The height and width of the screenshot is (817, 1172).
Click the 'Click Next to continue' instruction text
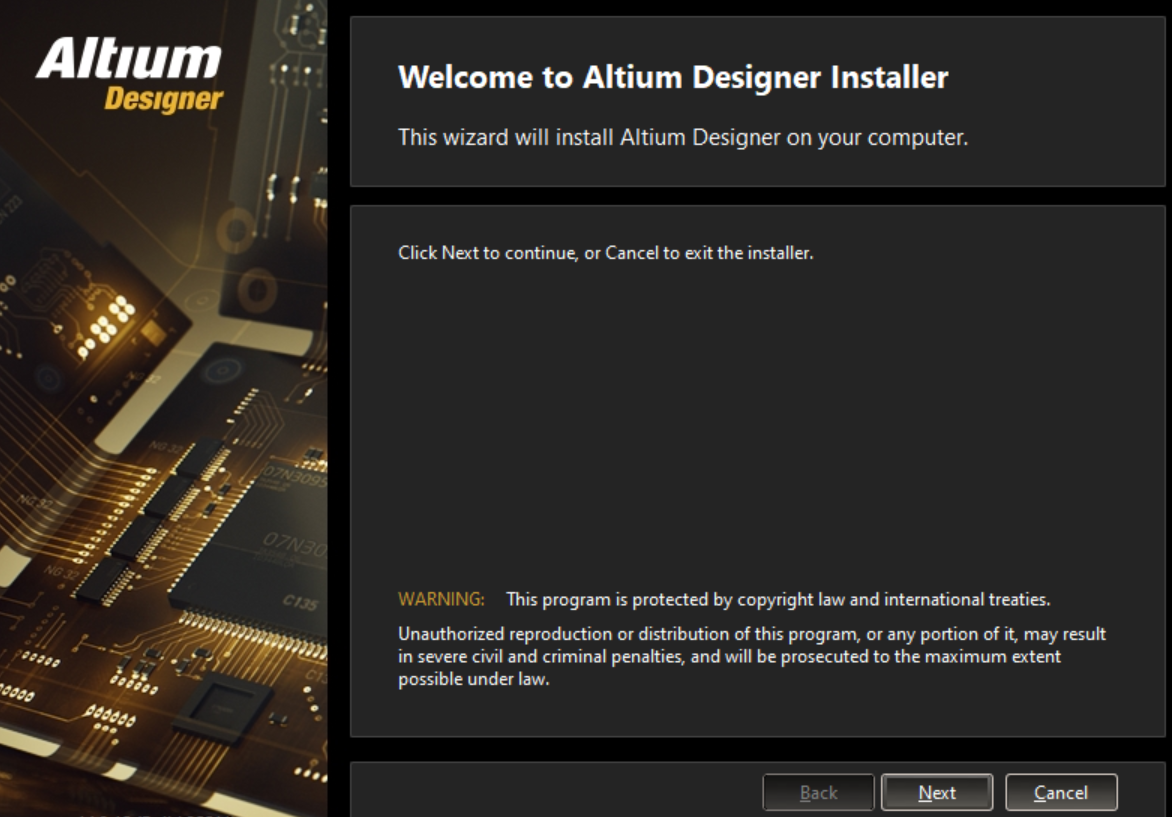(x=605, y=253)
